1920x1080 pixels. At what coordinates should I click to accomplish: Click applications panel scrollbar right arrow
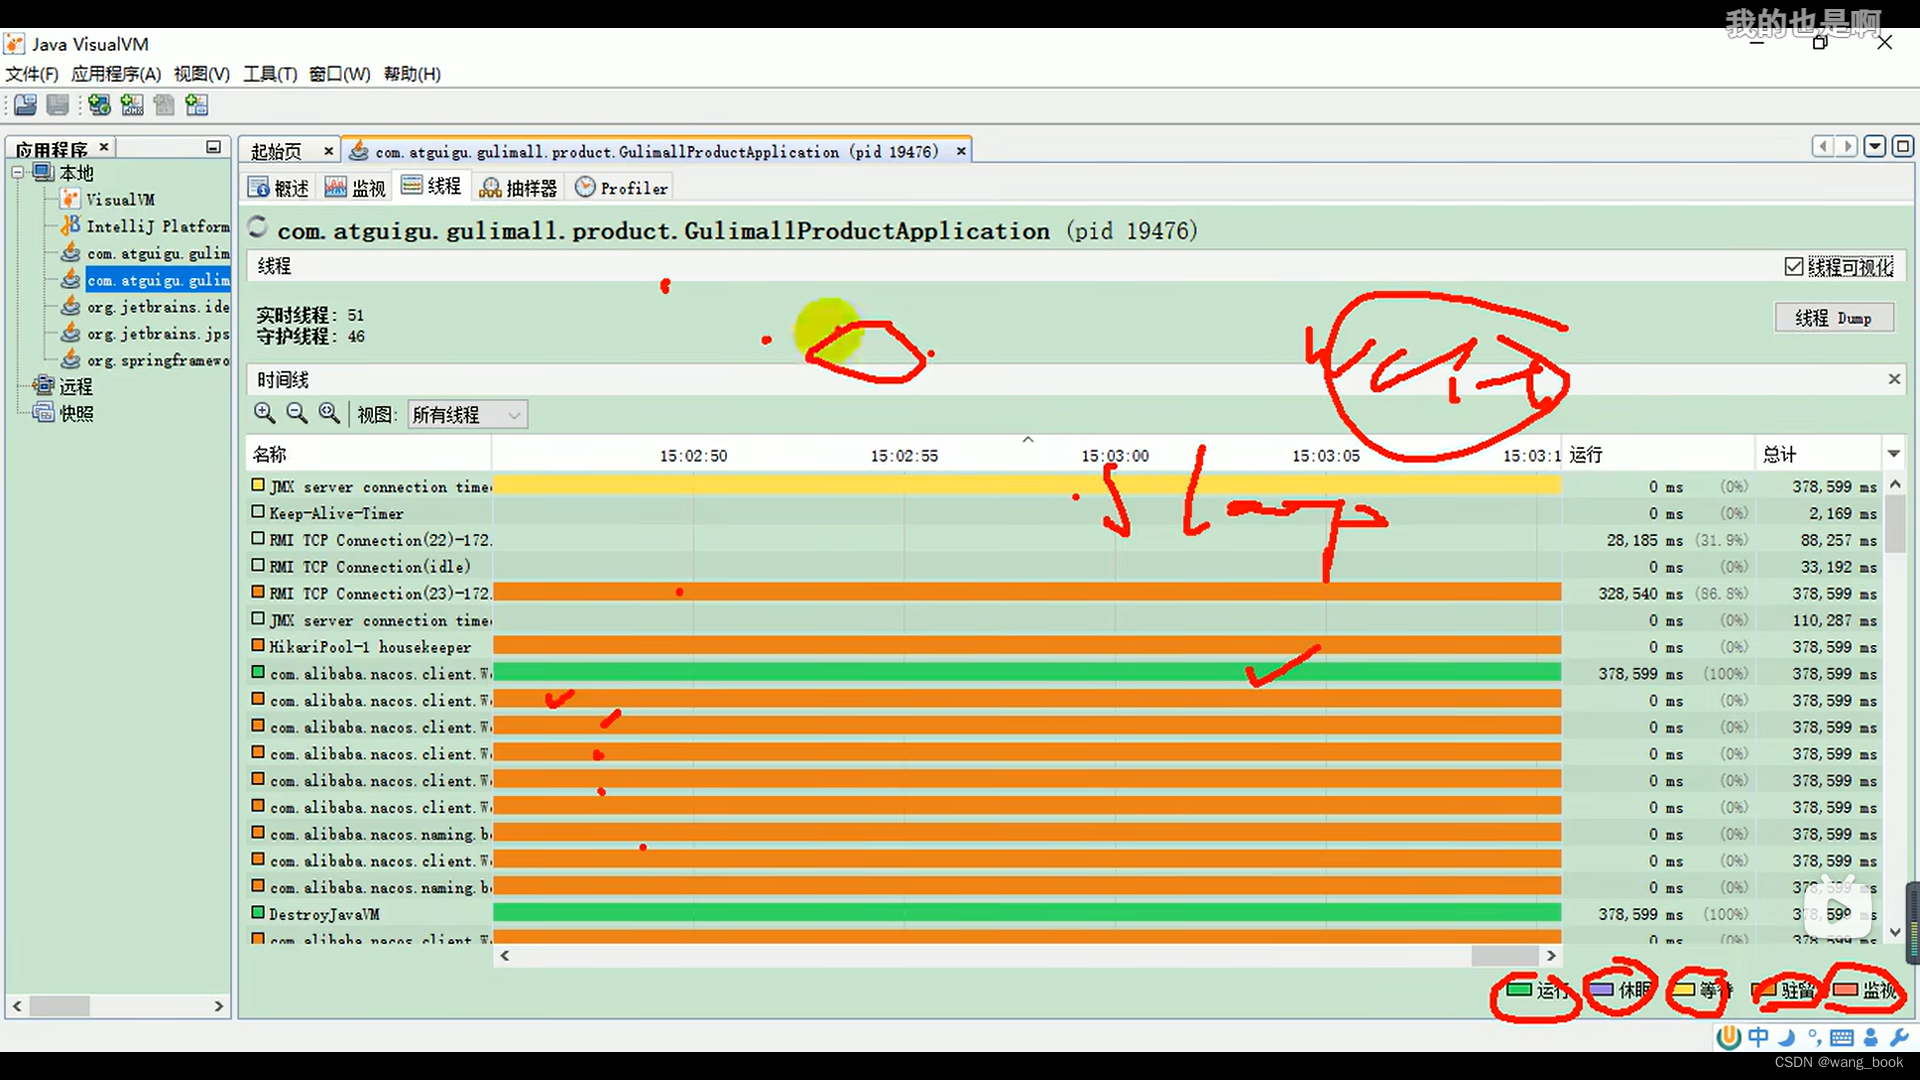[218, 1006]
